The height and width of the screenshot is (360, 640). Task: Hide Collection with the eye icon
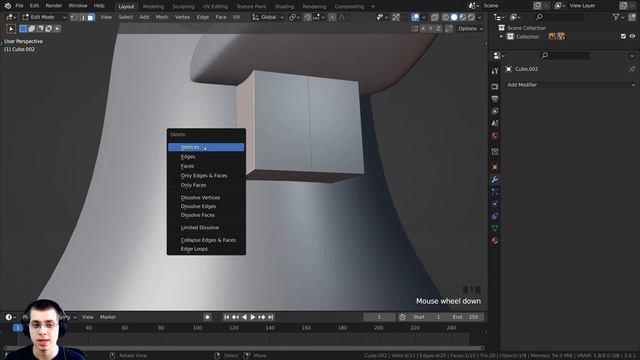[632, 36]
